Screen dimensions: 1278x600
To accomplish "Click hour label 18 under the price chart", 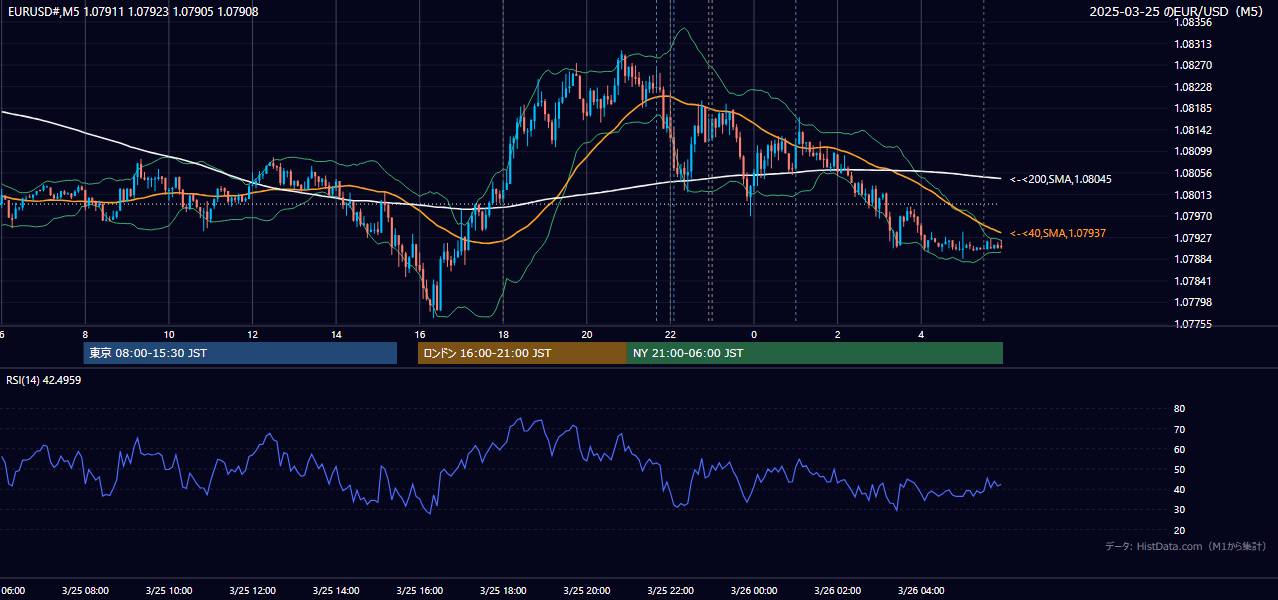I will pyautogui.click(x=503, y=334).
